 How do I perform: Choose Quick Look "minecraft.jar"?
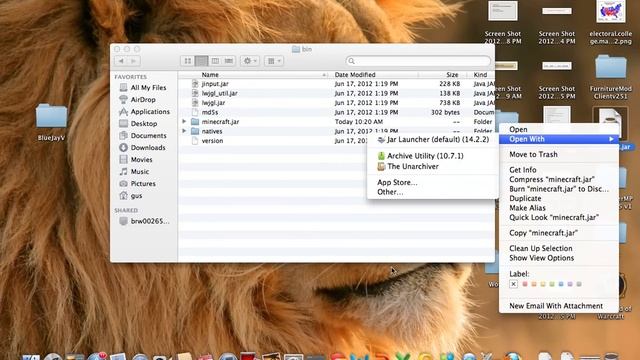point(559,218)
